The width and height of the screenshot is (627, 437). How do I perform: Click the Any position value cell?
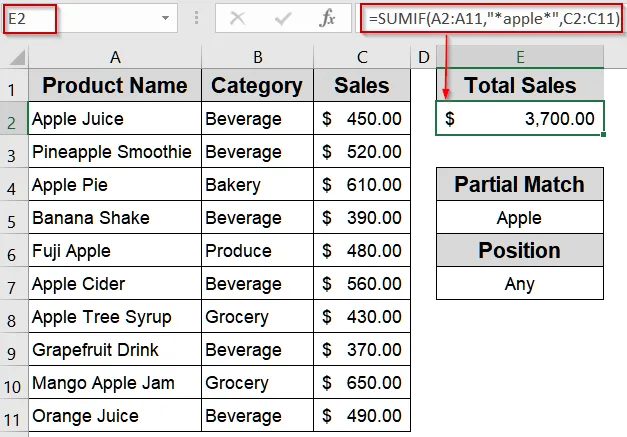(520, 283)
